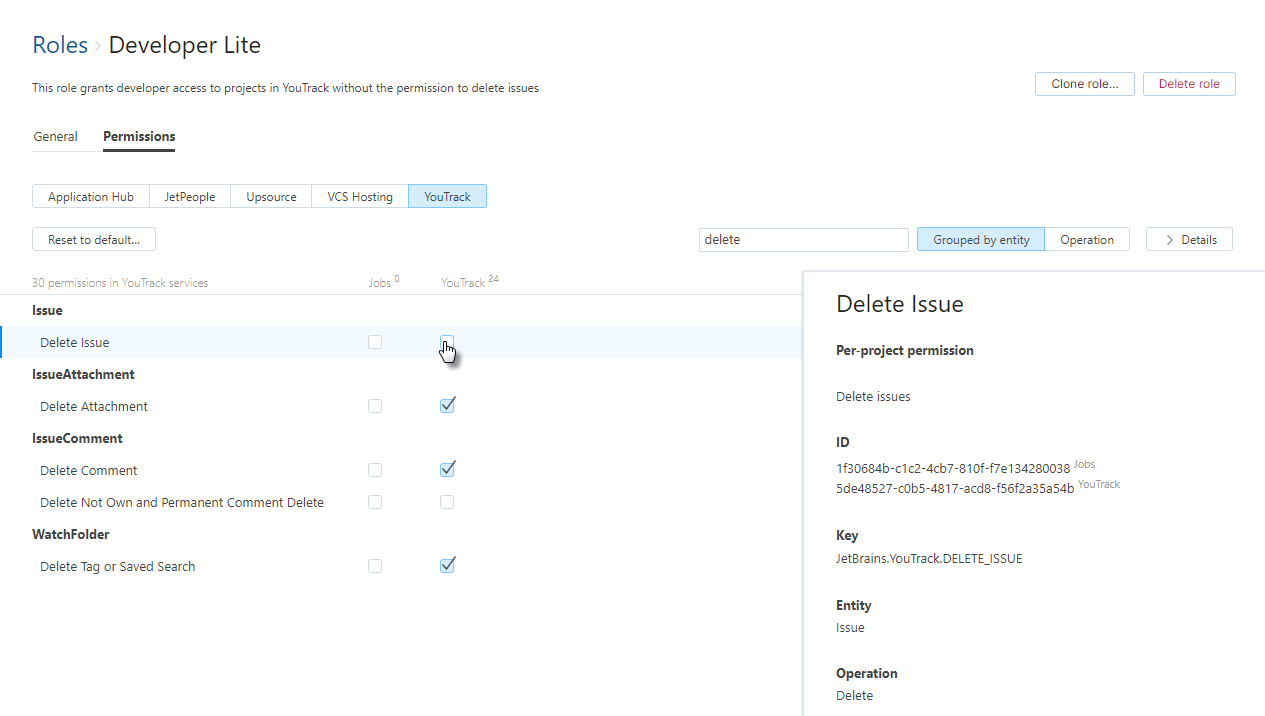Switch grouping to Operation
Viewport: 1265px width, 716px height.
coord(1087,239)
